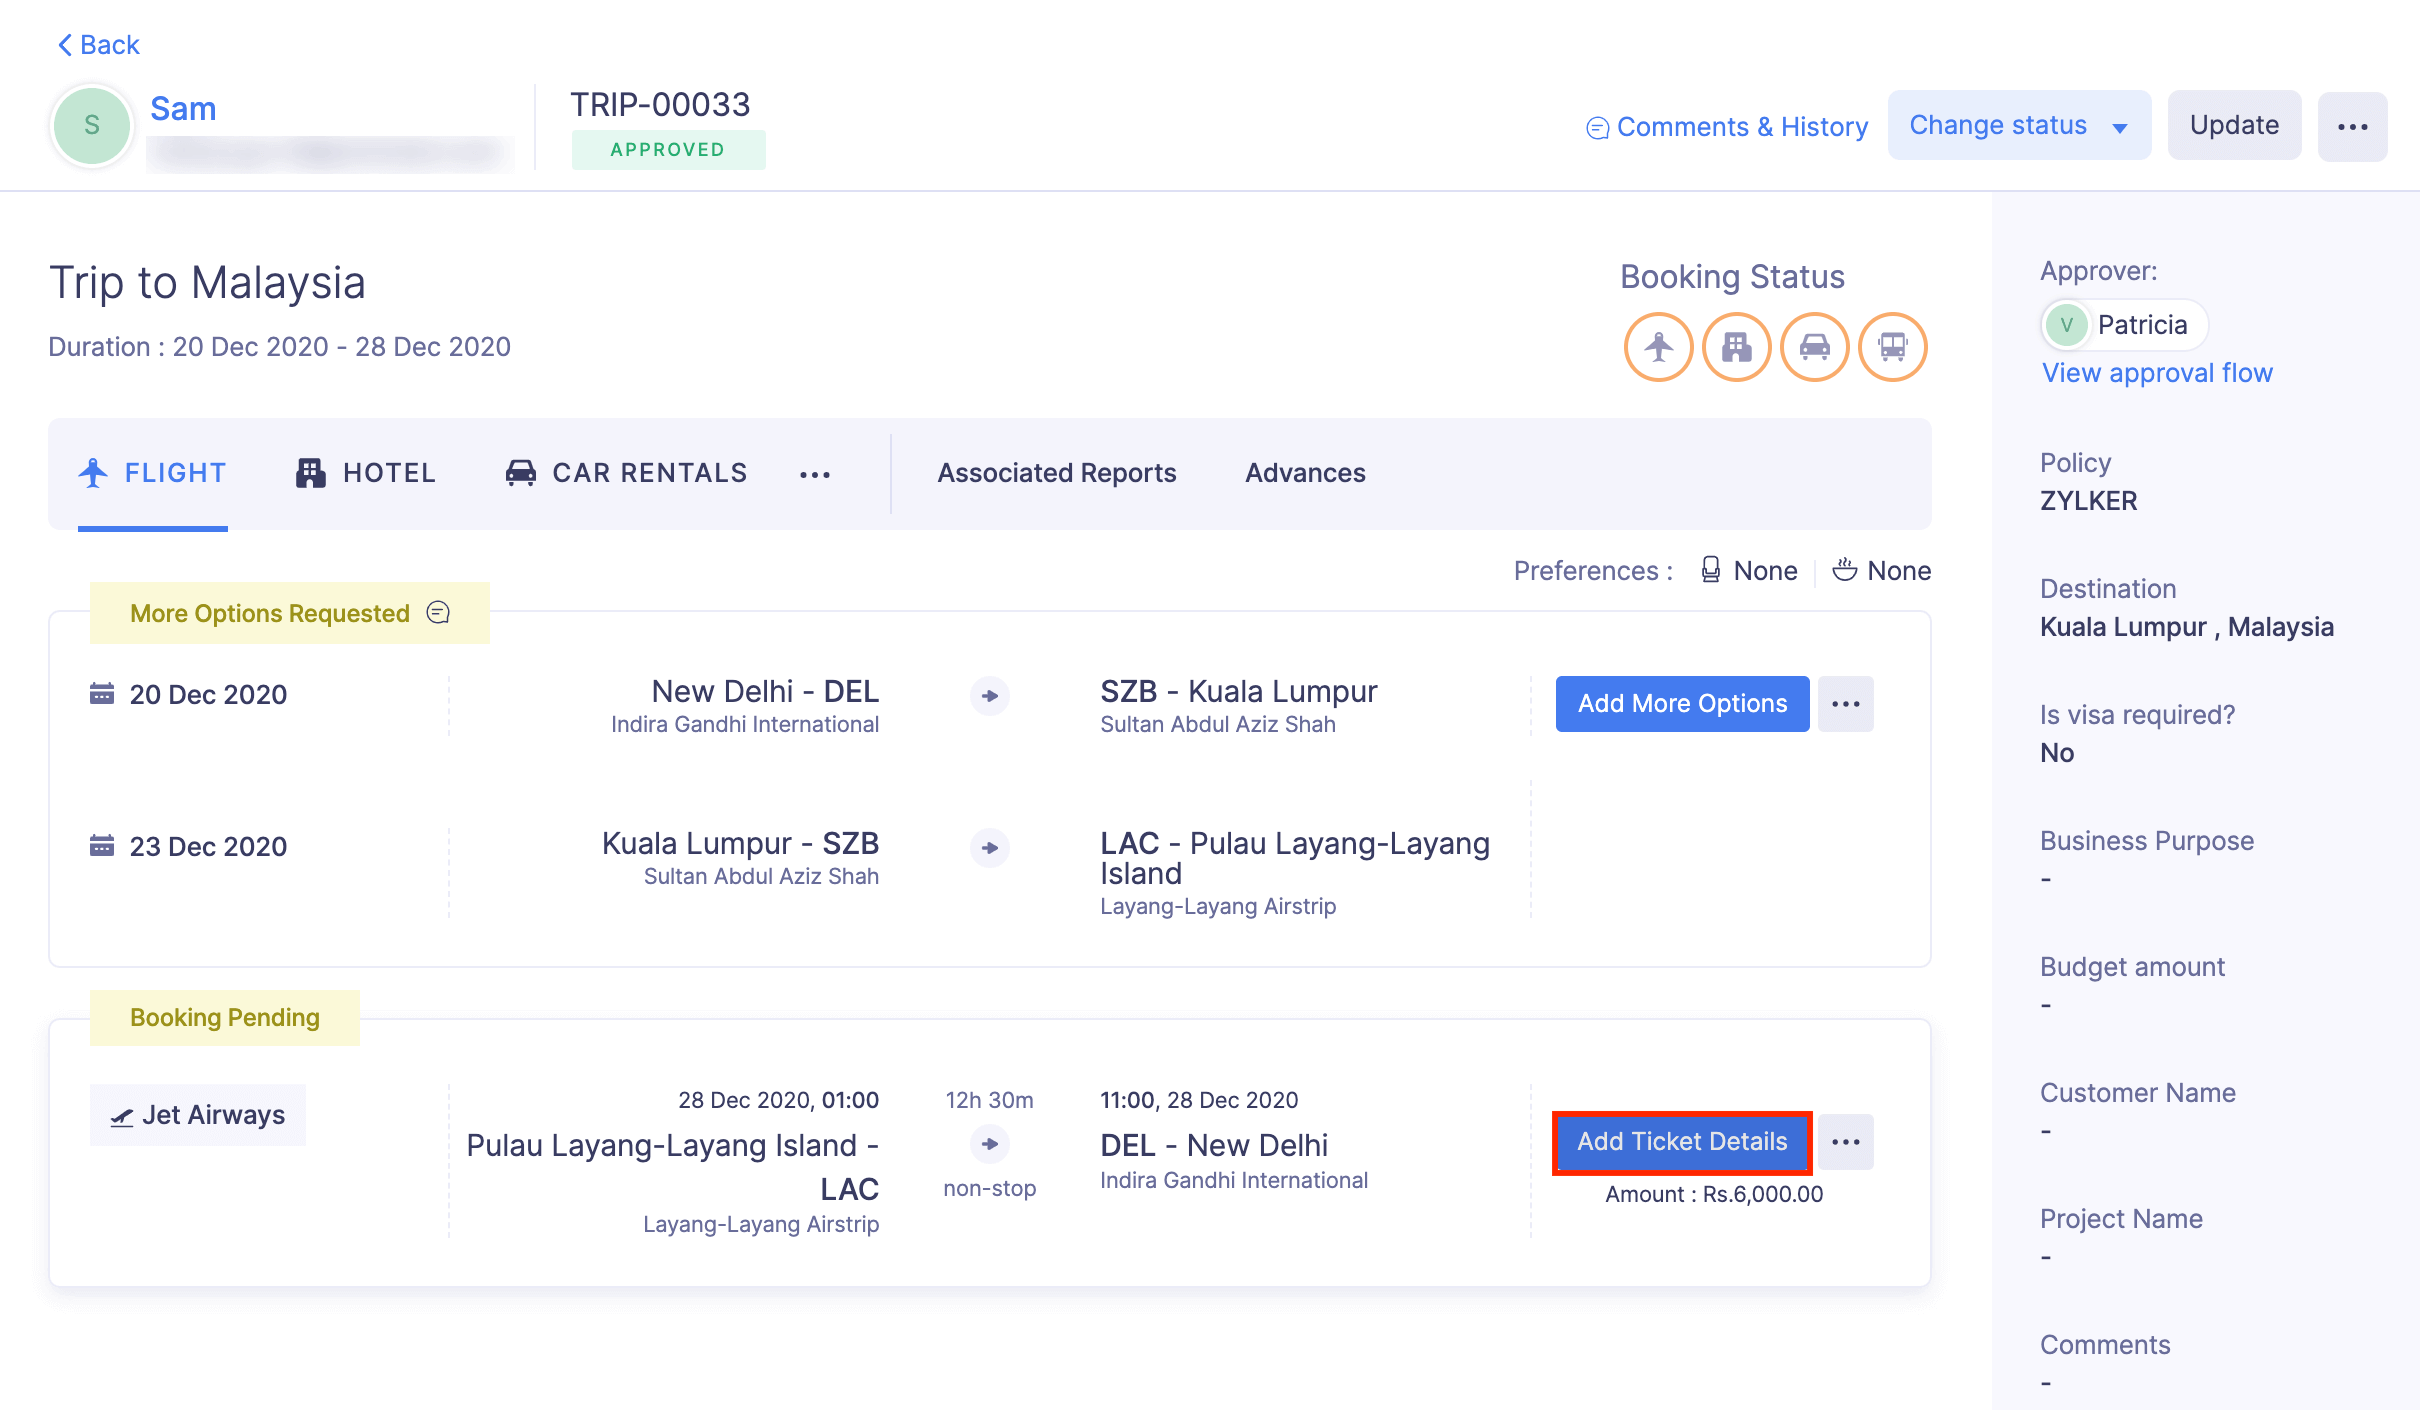Click the car booking status icon
Screen dimensions: 2420x1410
[x=1815, y=346]
